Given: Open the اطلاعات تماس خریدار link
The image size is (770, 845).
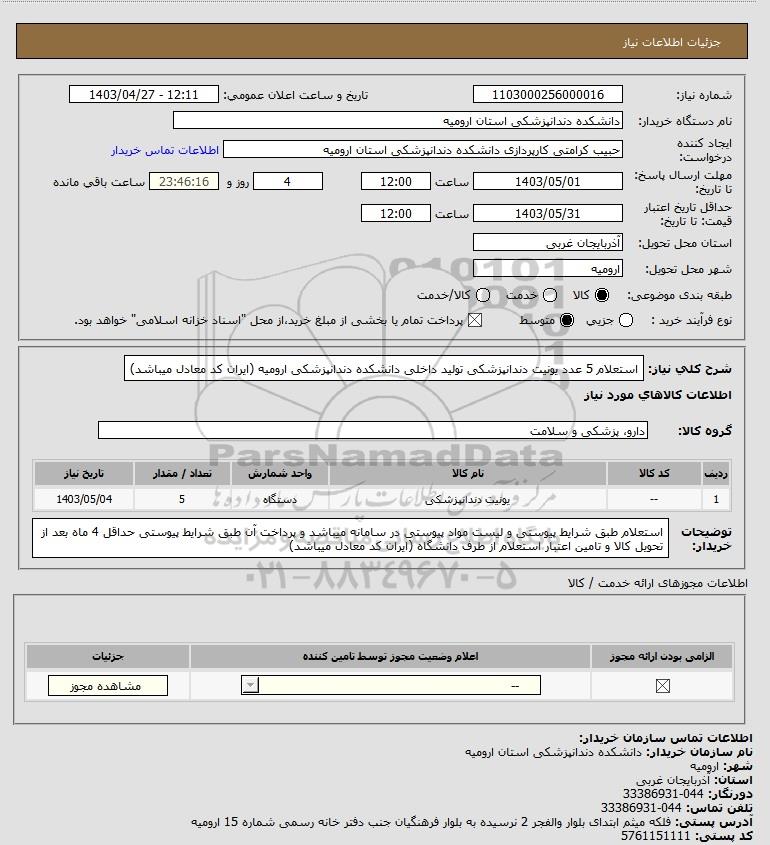Looking at the screenshot, I should [x=165, y=150].
